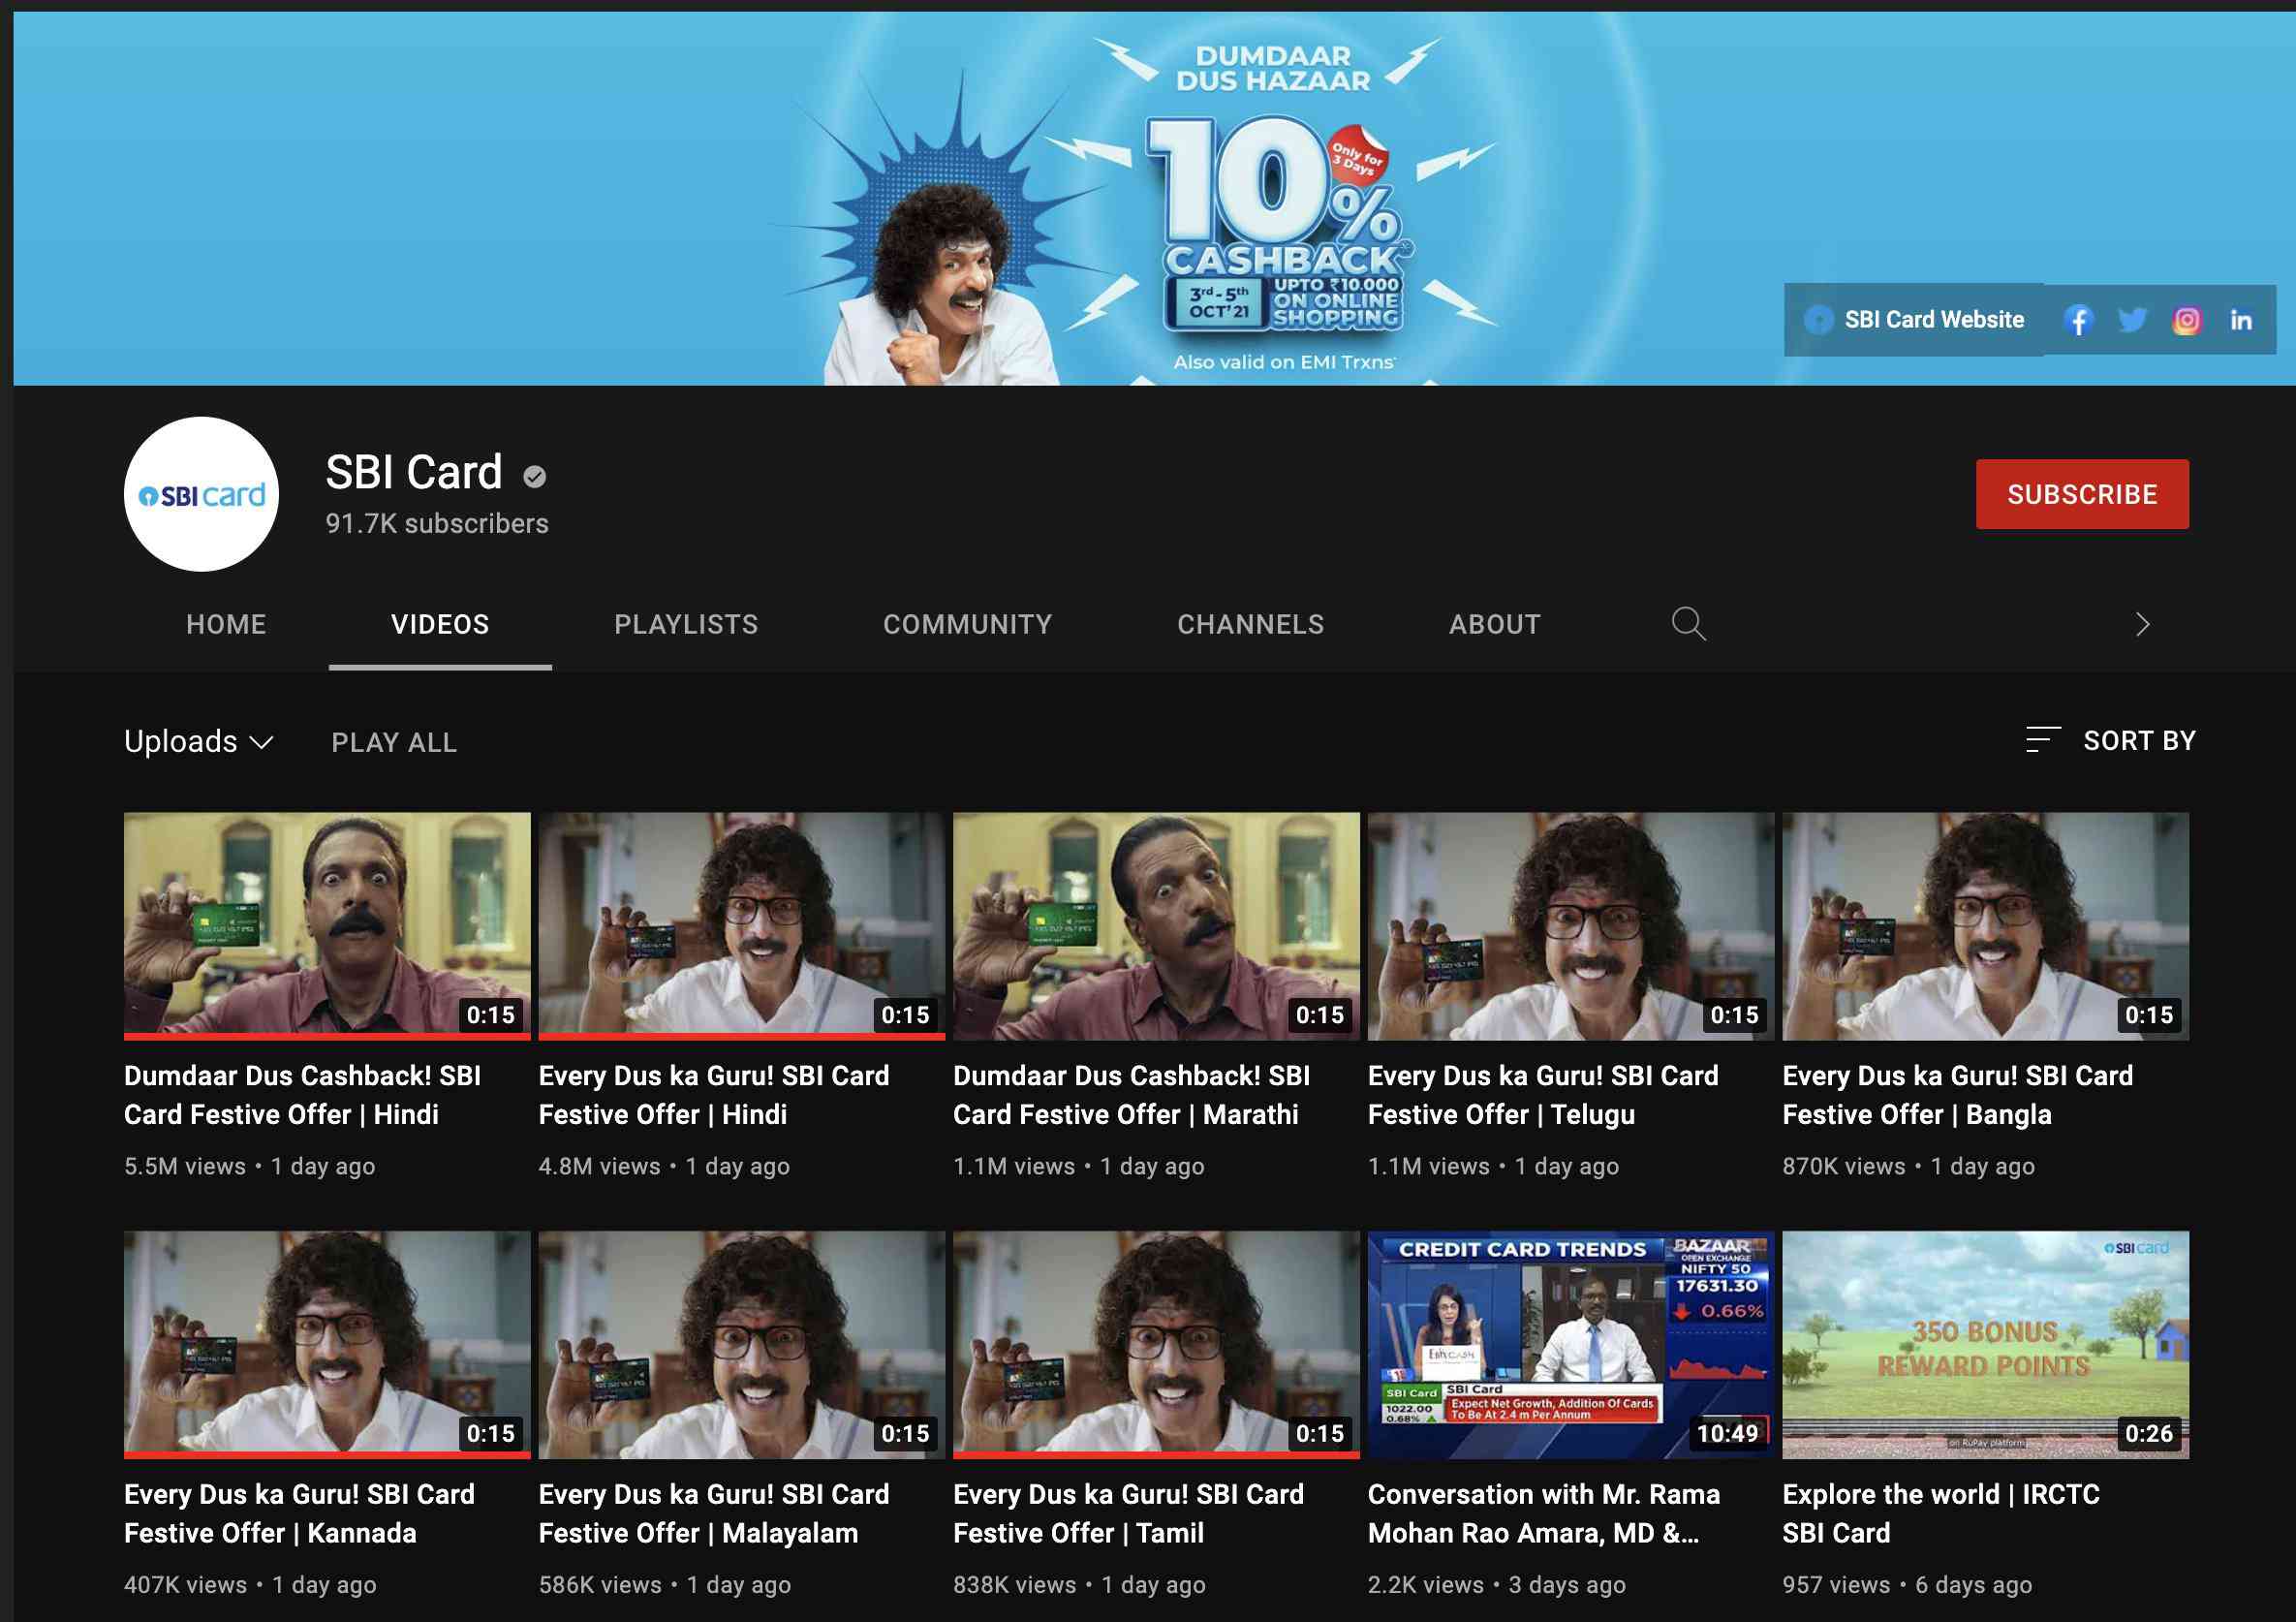The image size is (2296, 1622).
Task: Click the Sort By lines icon
Action: click(2043, 740)
